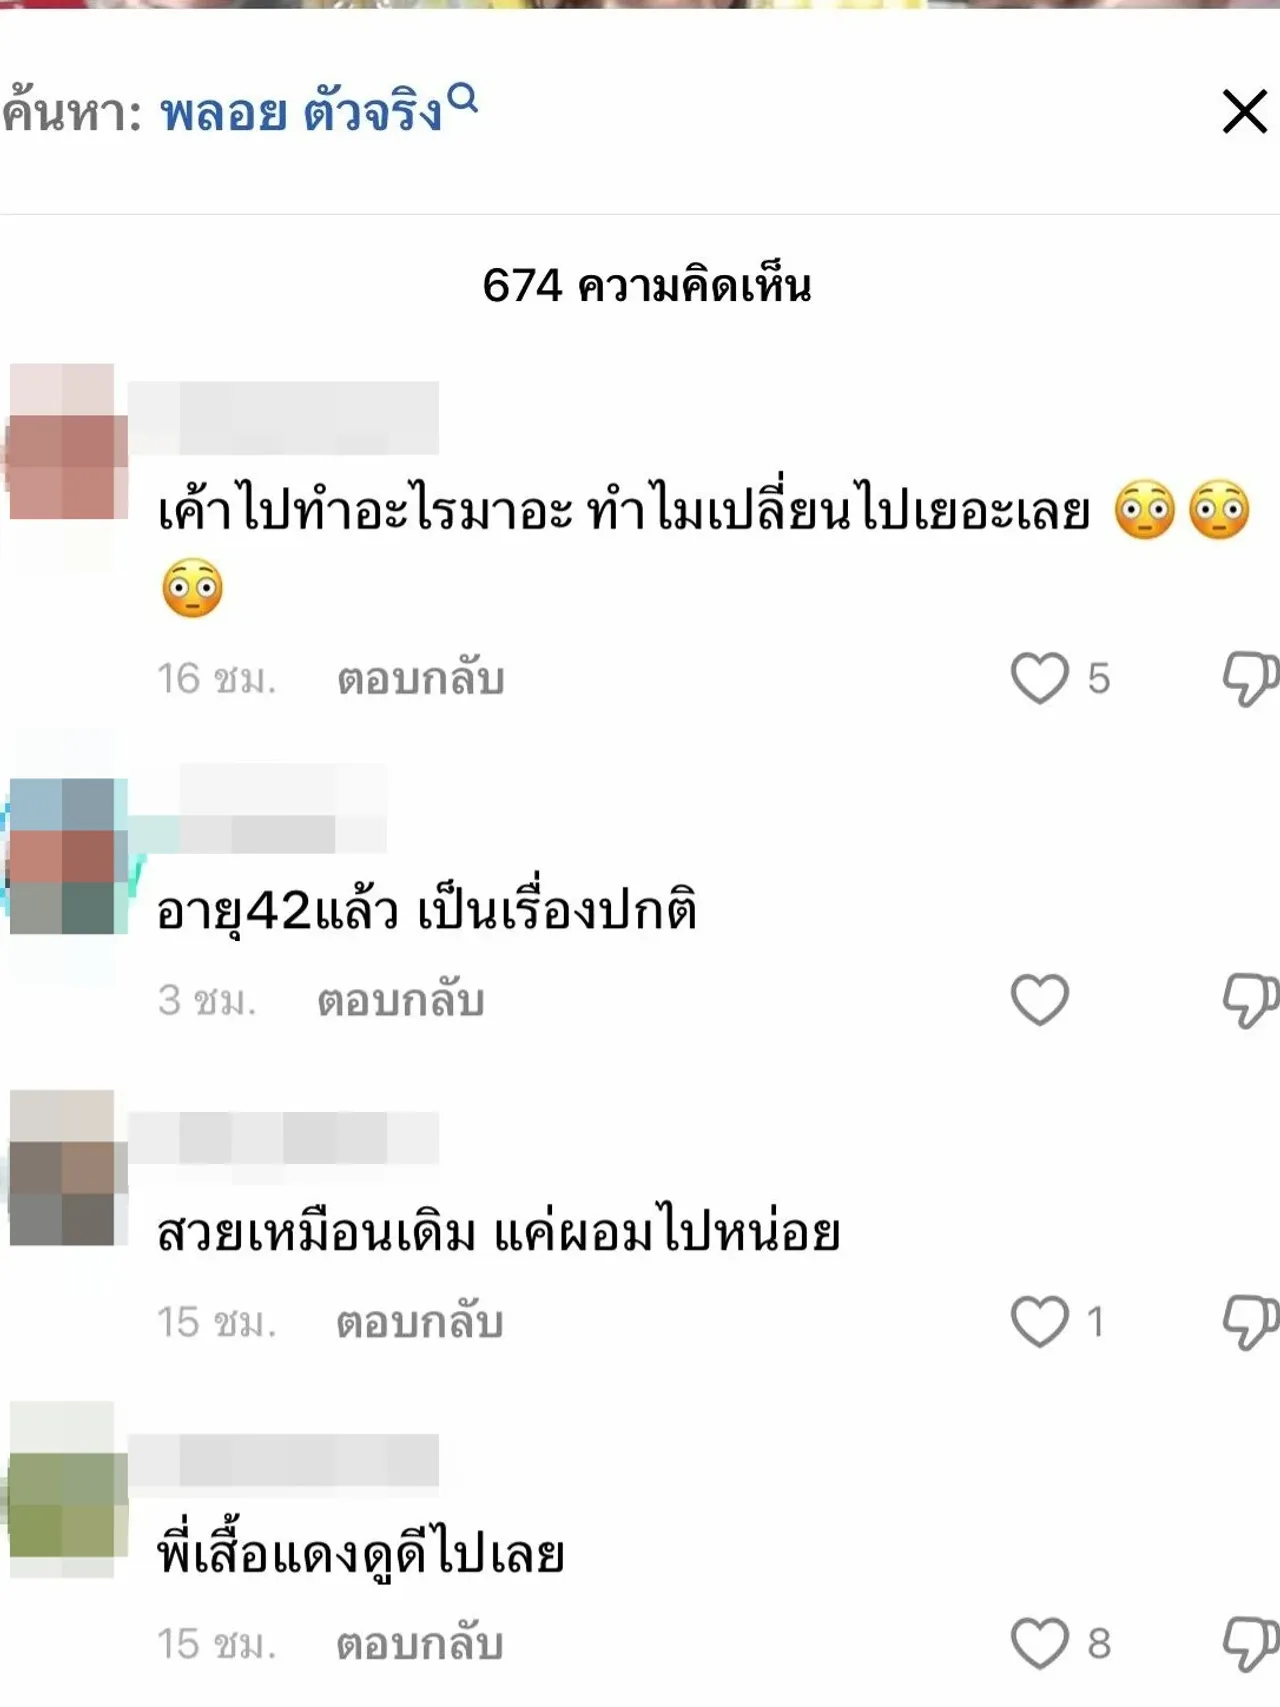Reply to the 3 ชม. comment
Viewport: 1280px width, 1707px height.
click(x=400, y=1000)
